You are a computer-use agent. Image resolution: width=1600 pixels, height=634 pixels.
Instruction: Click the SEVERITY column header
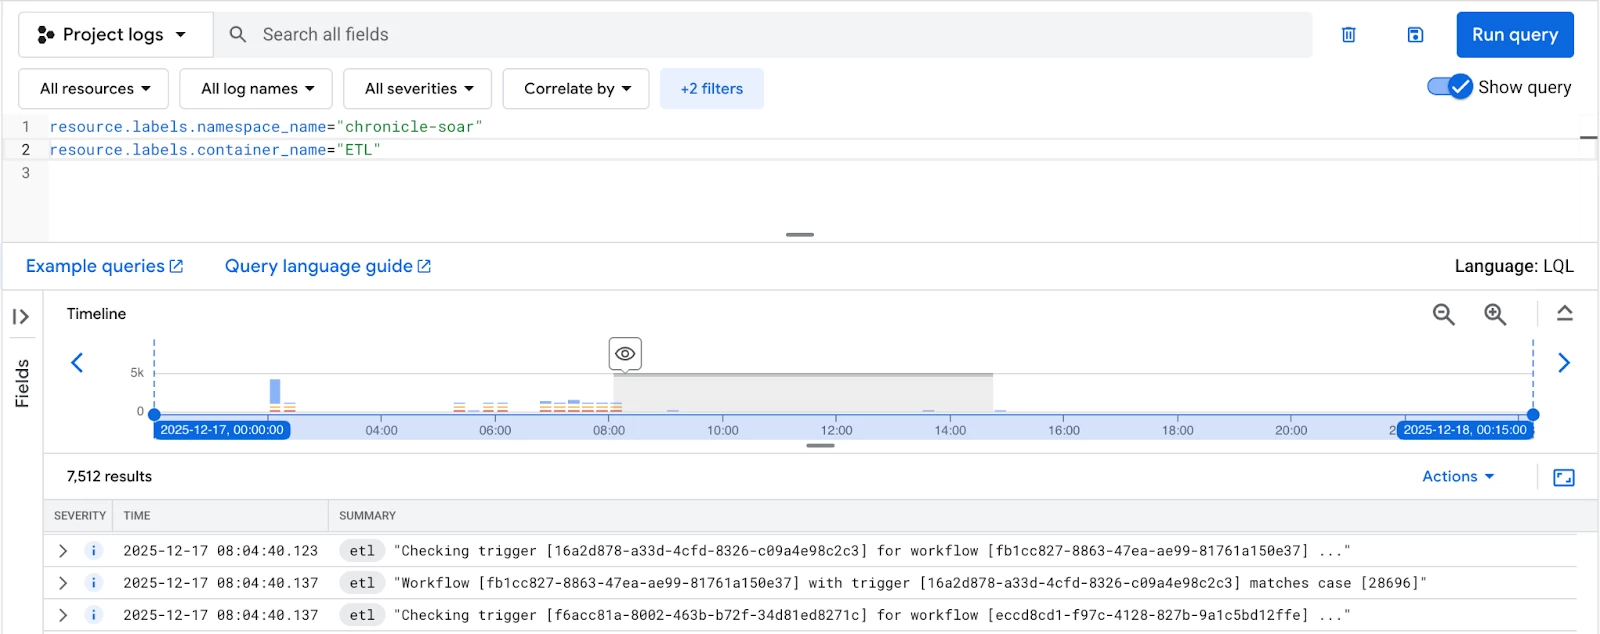pos(80,516)
